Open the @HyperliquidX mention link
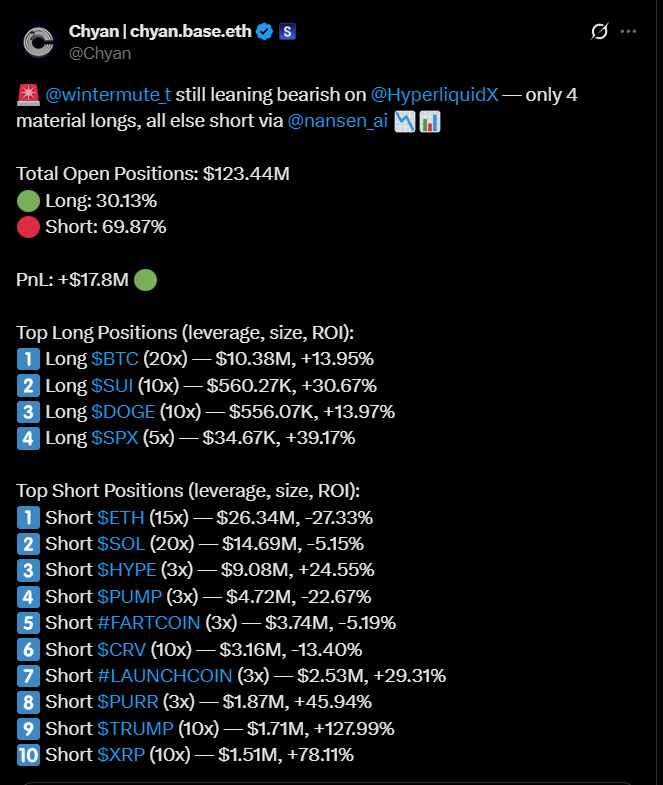Image resolution: width=663 pixels, height=785 pixels. pyautogui.click(x=435, y=95)
